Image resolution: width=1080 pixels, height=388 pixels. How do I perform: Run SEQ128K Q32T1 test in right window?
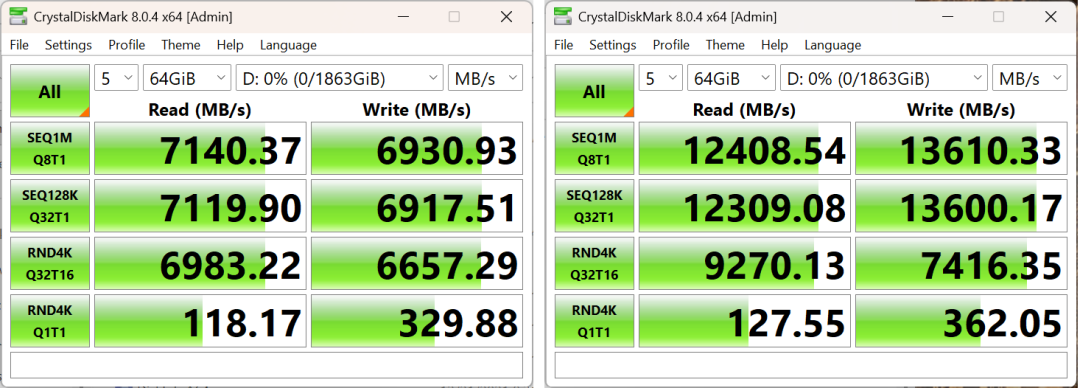594,206
